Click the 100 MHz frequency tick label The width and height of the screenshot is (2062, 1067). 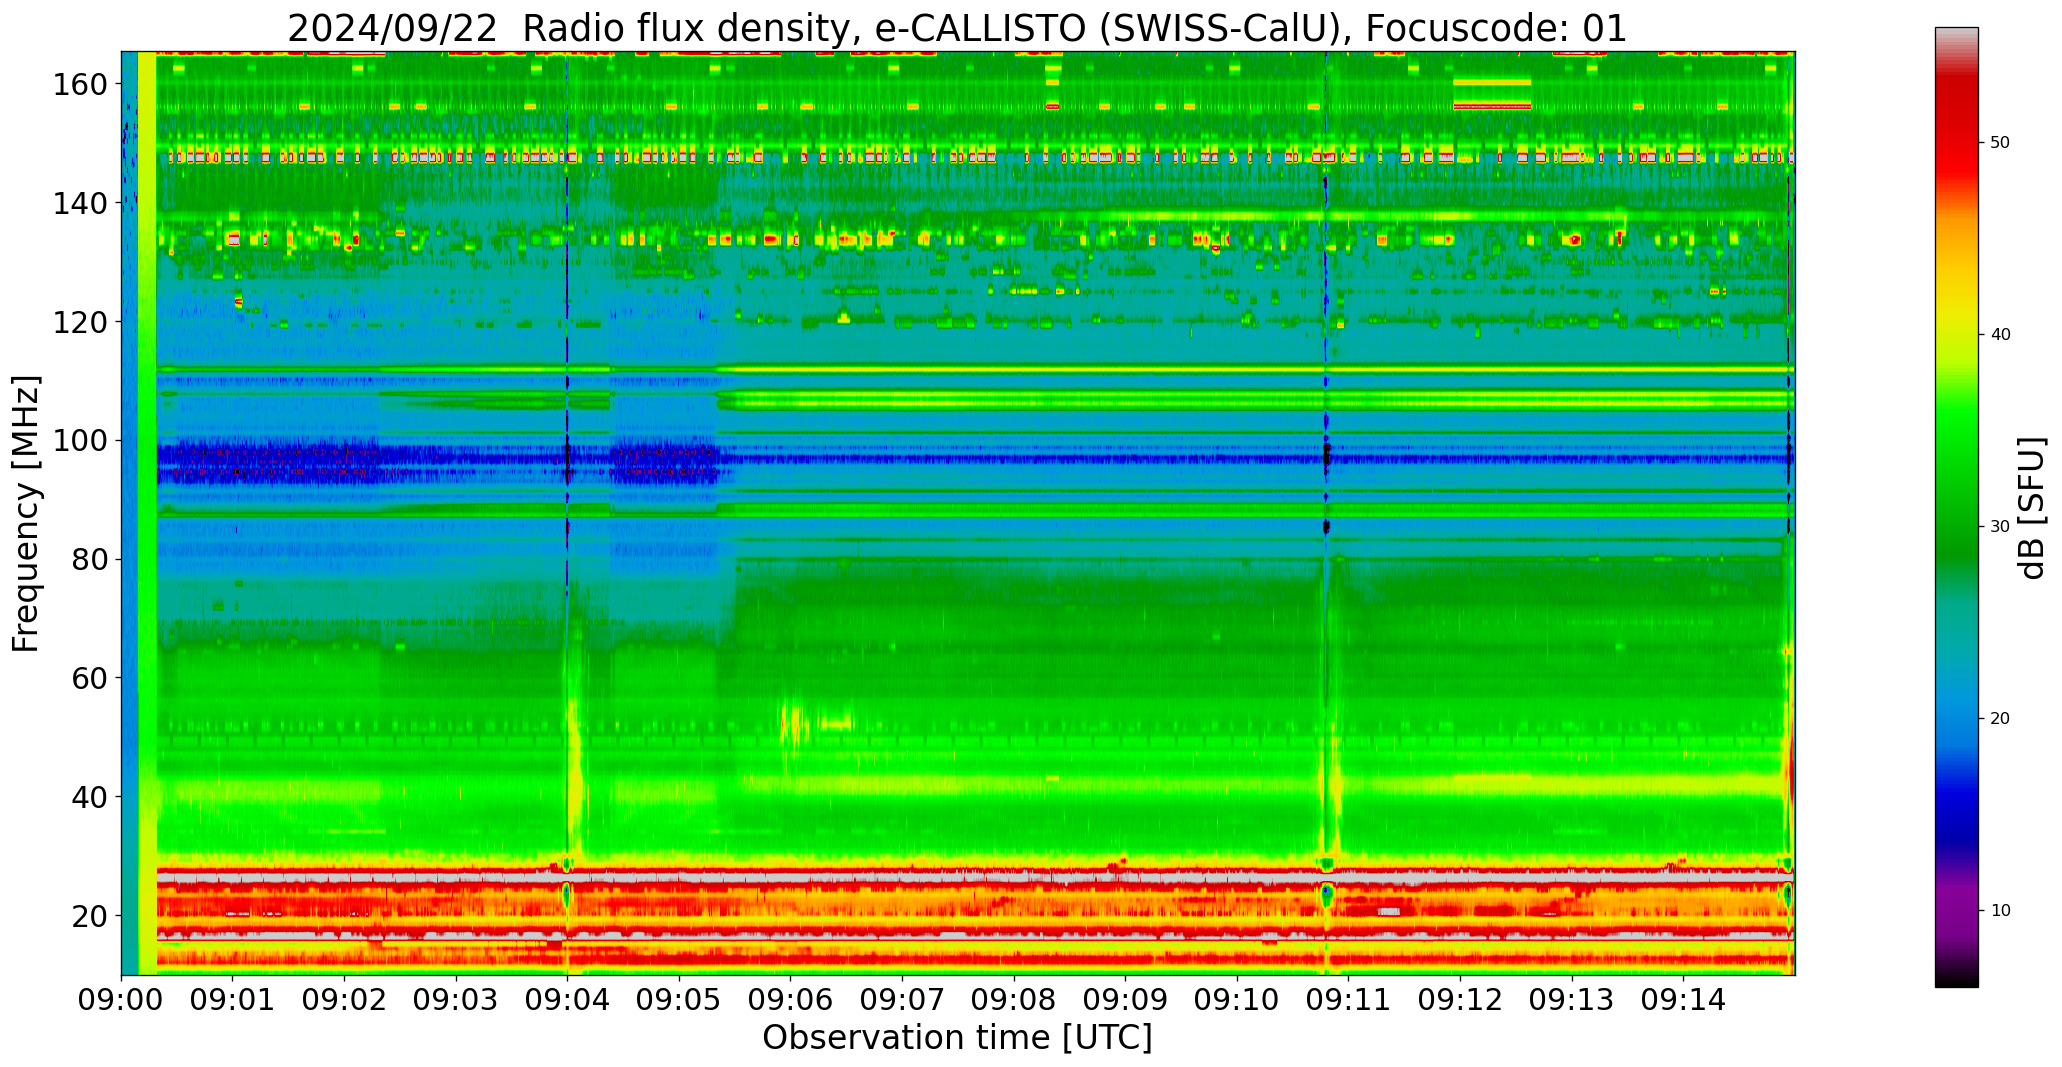click(x=80, y=441)
